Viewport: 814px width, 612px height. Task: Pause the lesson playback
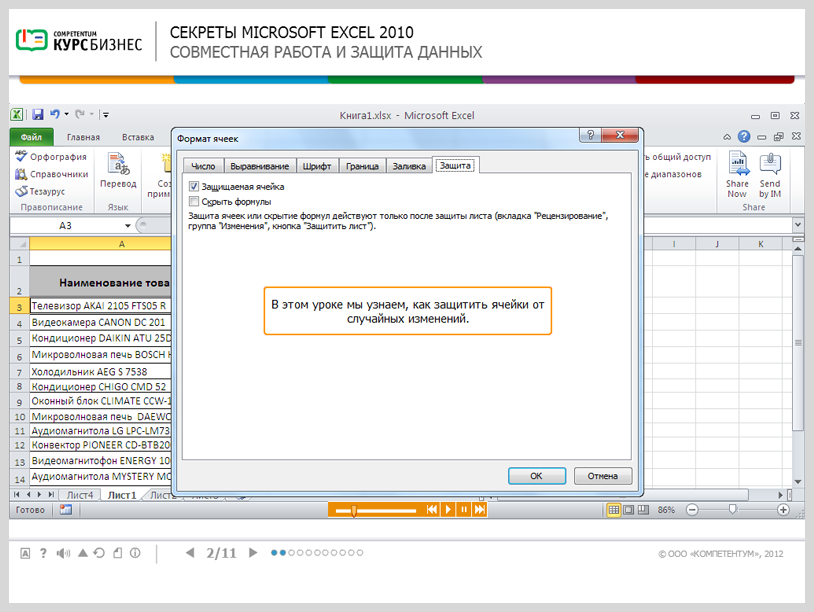[464, 510]
